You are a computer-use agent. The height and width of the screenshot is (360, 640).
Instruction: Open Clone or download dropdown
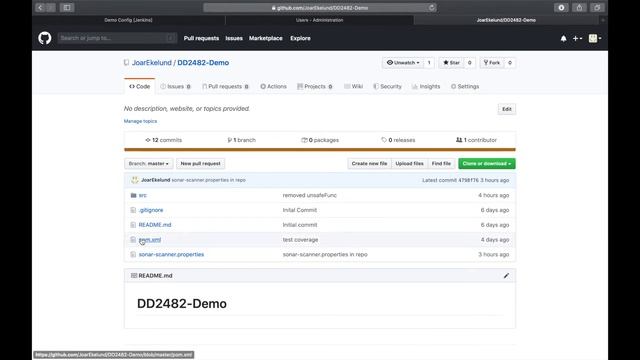(x=487, y=164)
